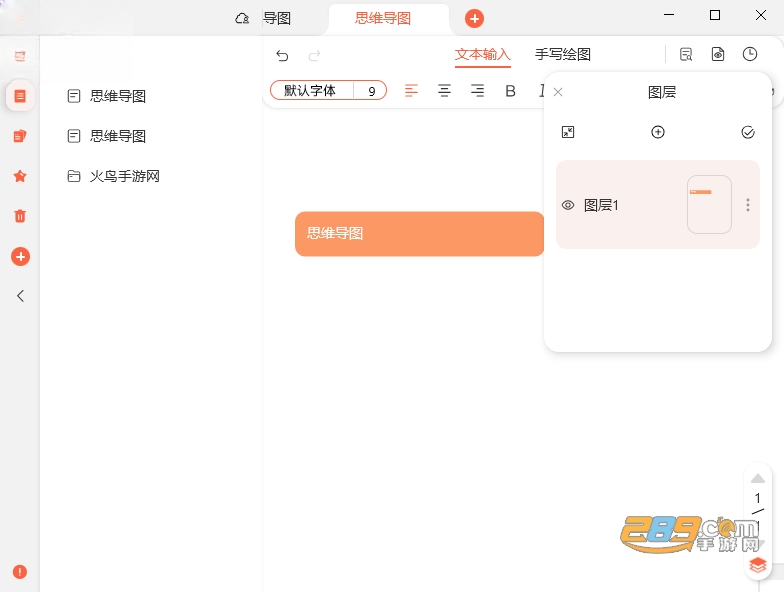Add a new tab with red plus

(x=474, y=19)
